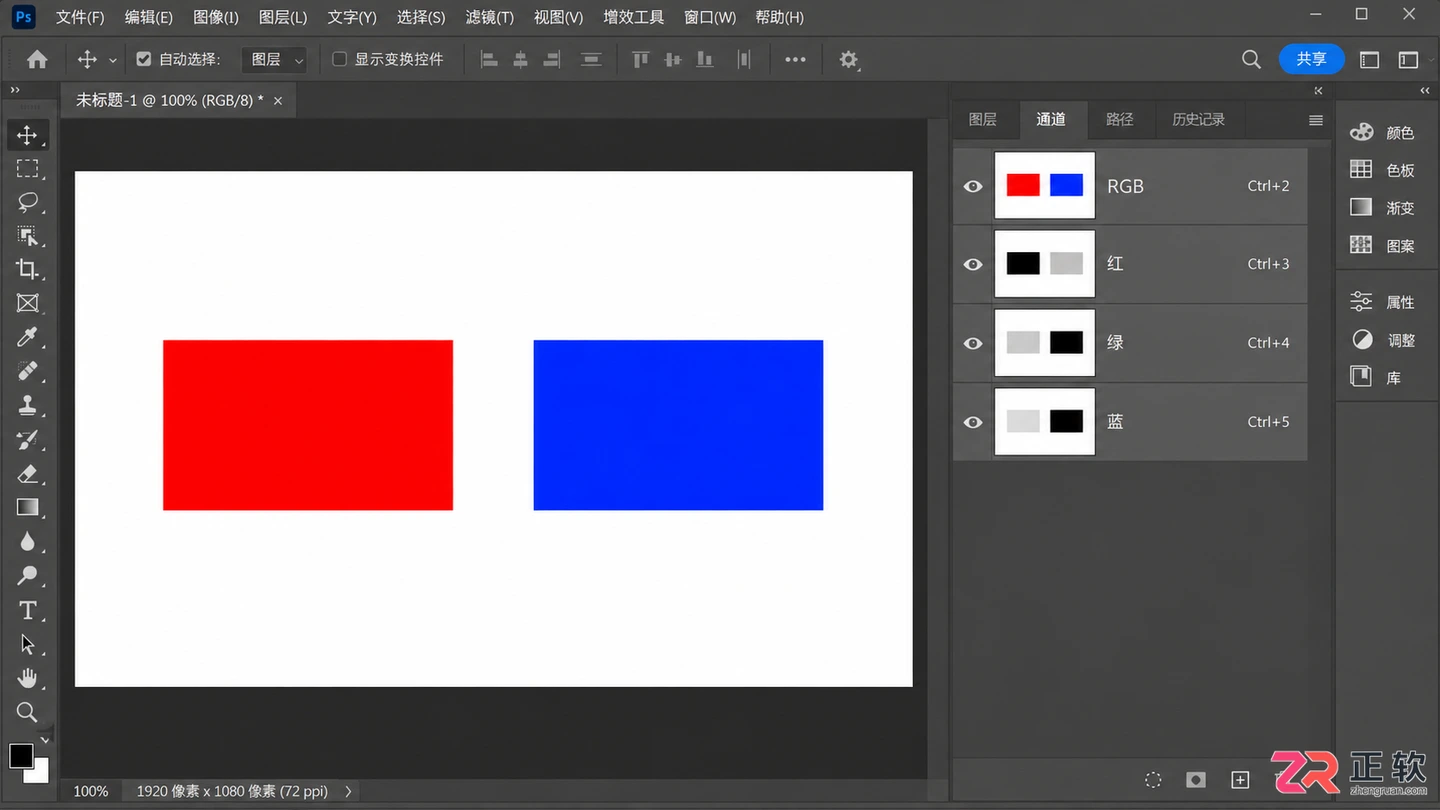Toggle visibility of the 蓝 channel
Viewport: 1440px width, 810px height.
[x=972, y=422]
